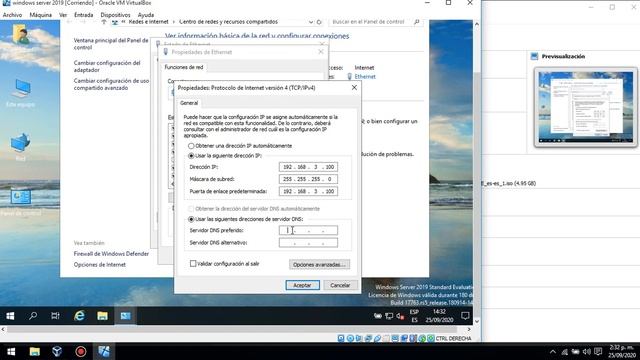This screenshot has height=360, width=640.
Task: Open Máquina menu
Action: point(40,15)
